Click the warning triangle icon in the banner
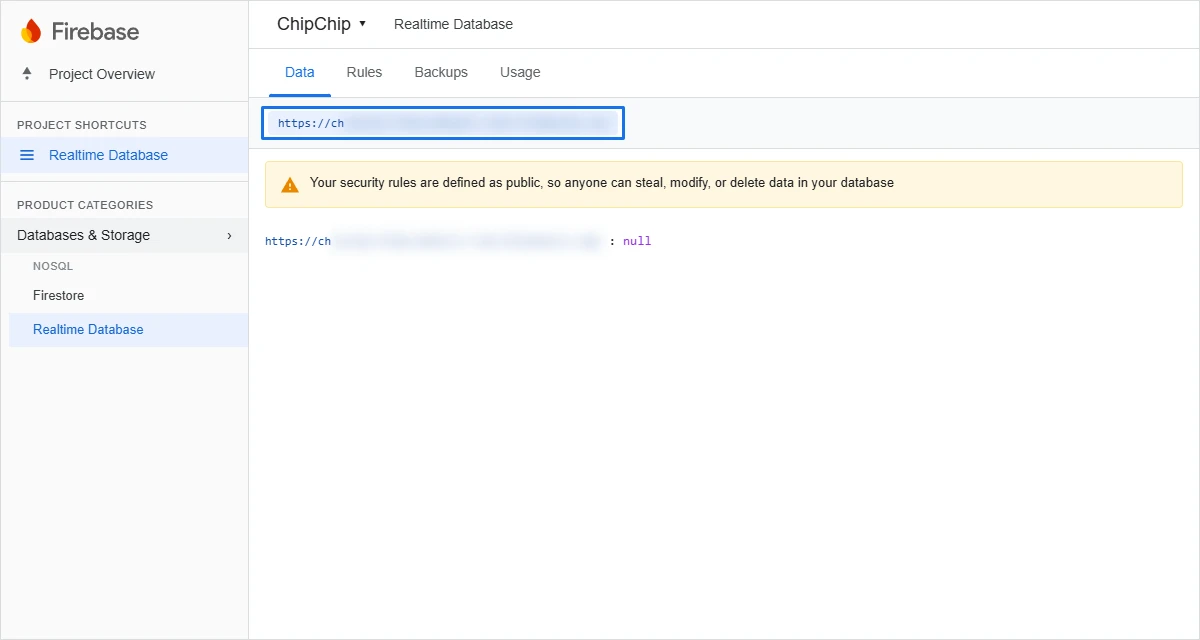1200x640 pixels. 290,184
